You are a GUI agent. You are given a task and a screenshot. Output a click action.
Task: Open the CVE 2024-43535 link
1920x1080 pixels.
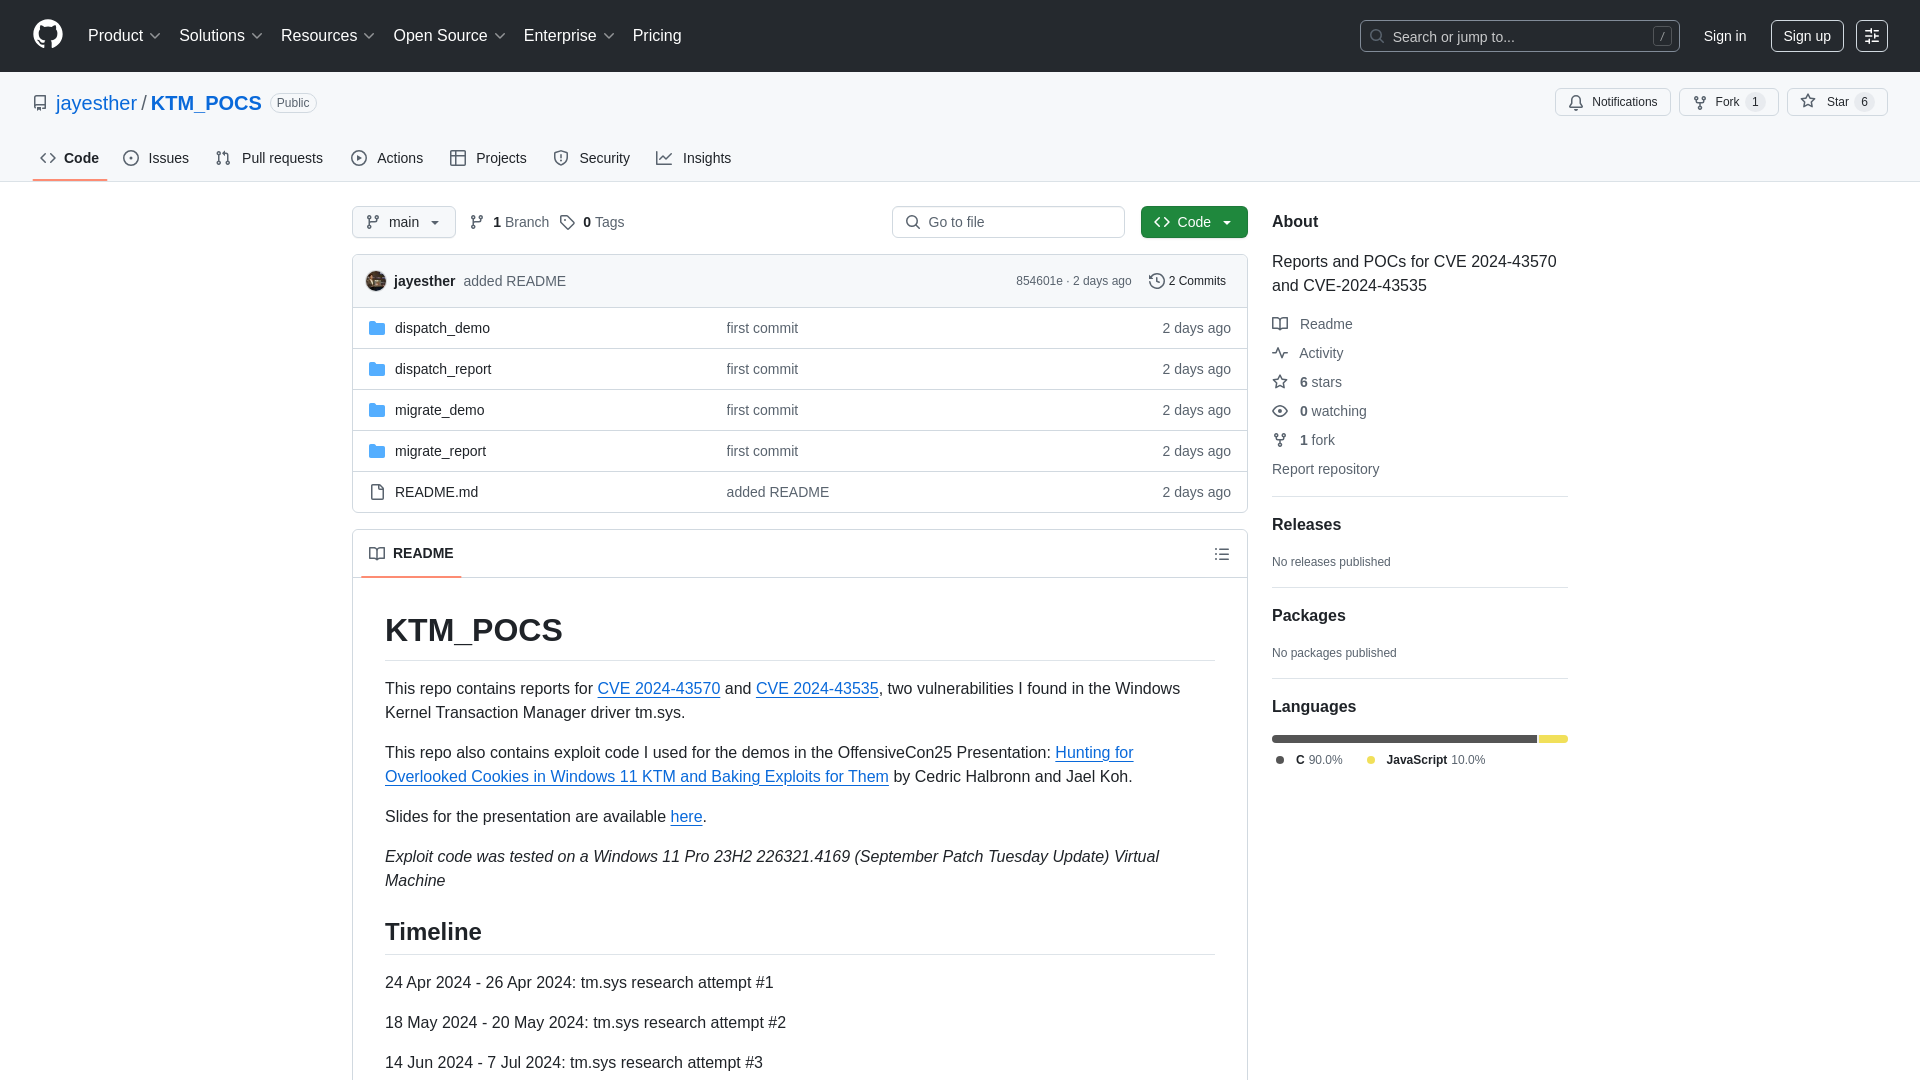[817, 689]
